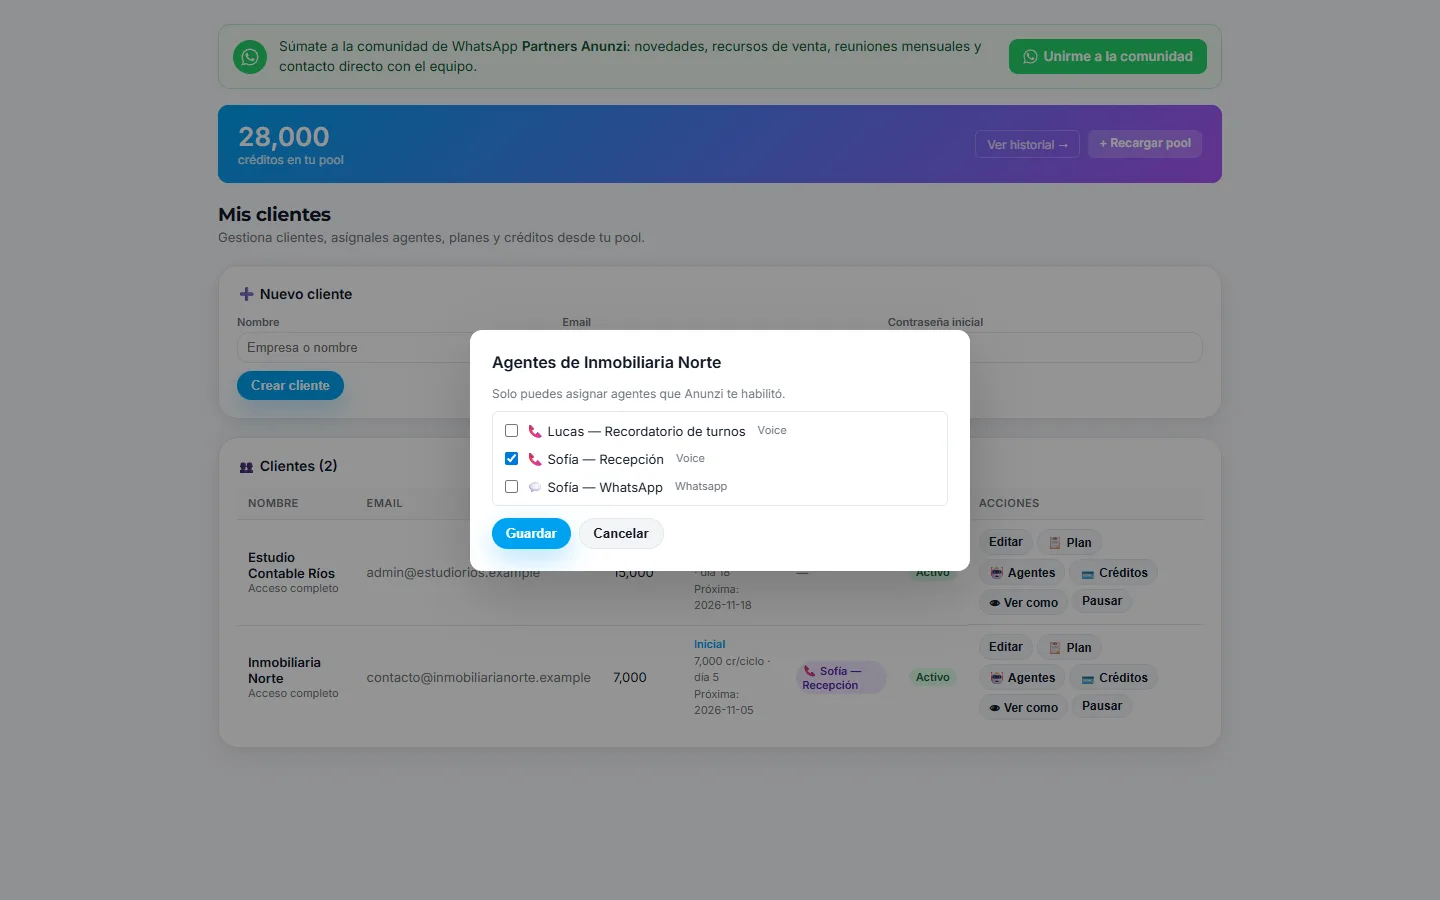This screenshot has width=1440, height=900.
Task: Open Ver historial link
Action: point(1027,144)
